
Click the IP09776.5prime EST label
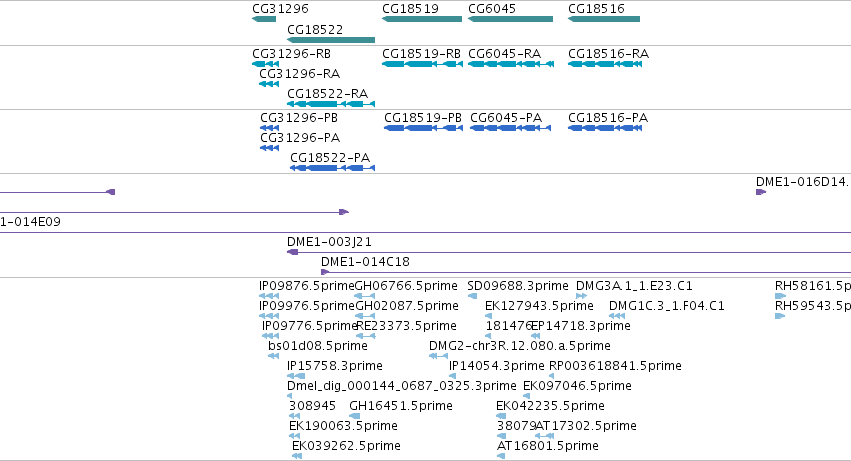(x=310, y=326)
